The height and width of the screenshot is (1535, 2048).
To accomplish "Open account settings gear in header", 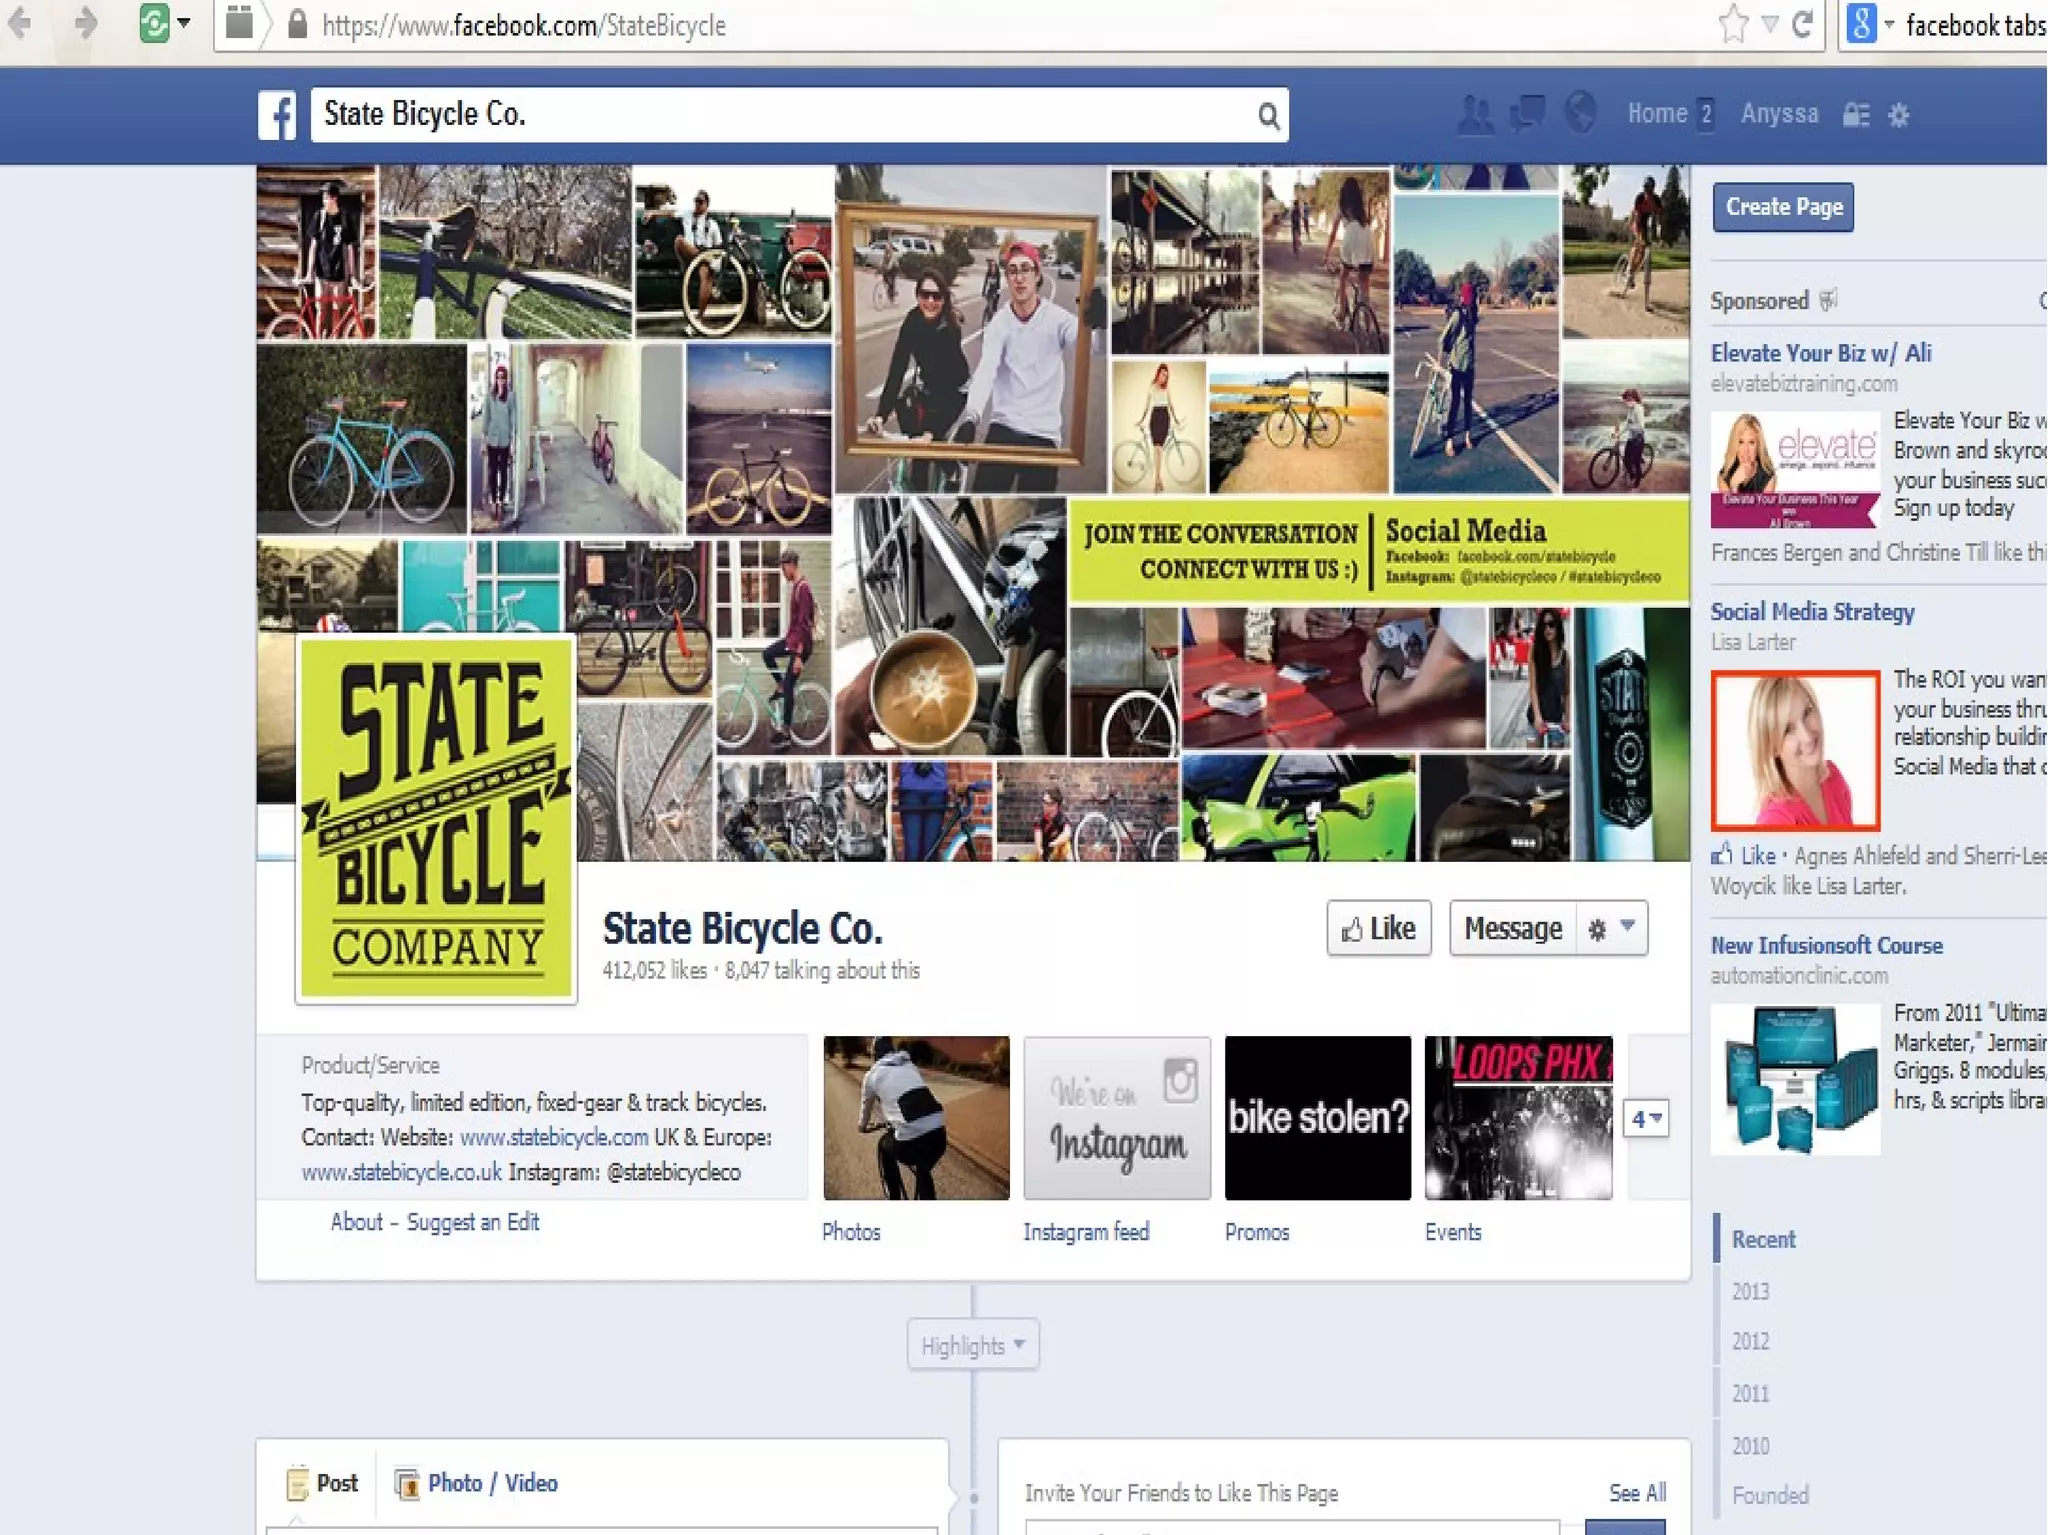I will click(x=1899, y=115).
